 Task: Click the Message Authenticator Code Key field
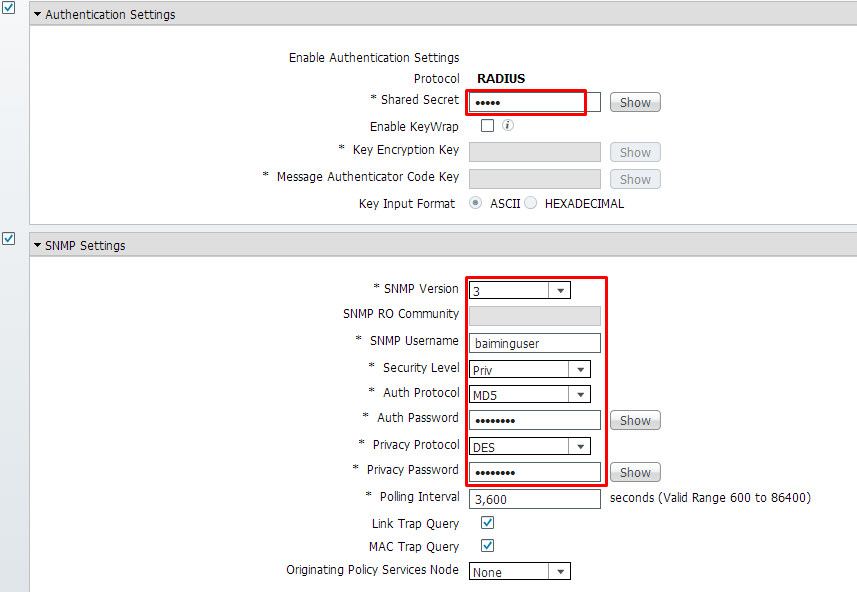click(535, 179)
